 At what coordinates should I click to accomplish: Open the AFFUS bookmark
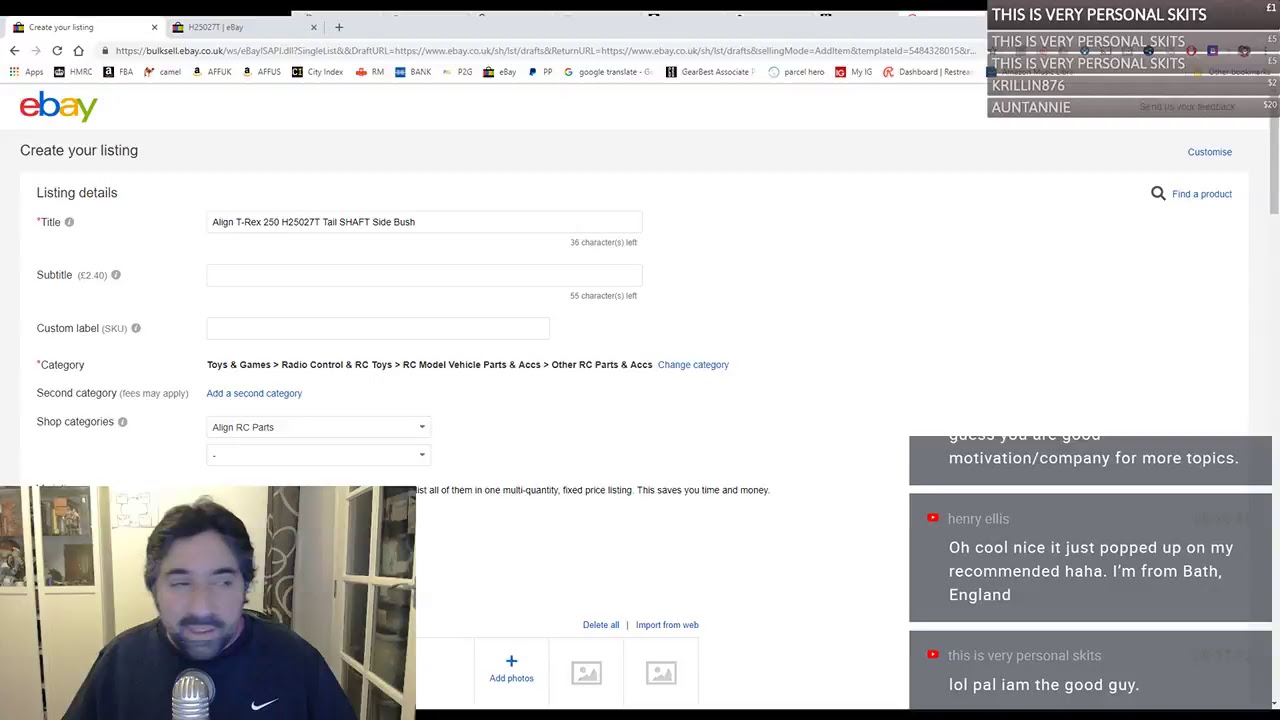point(261,72)
